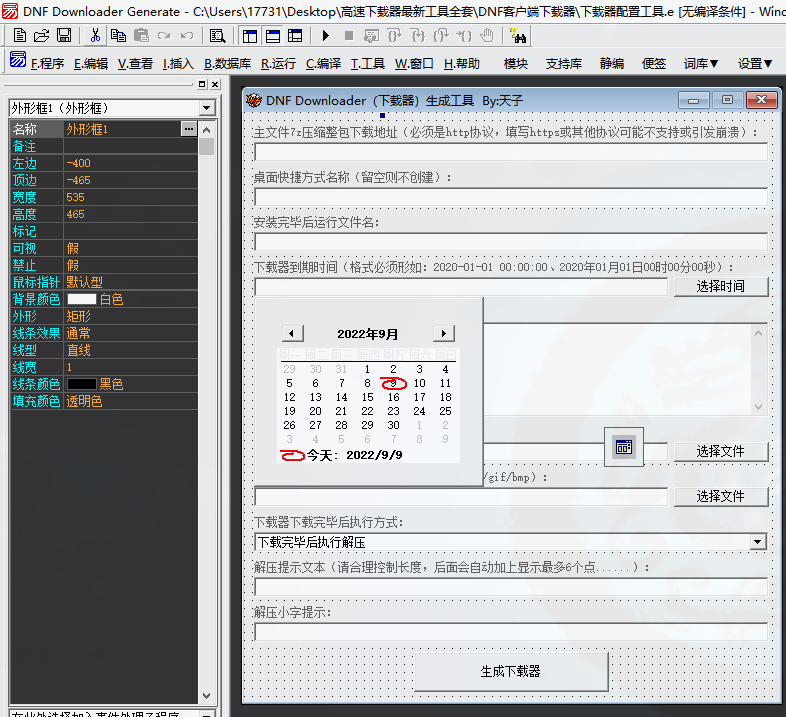Open the C.编译 menu
Screen dimensions: 786x717
(323, 63)
